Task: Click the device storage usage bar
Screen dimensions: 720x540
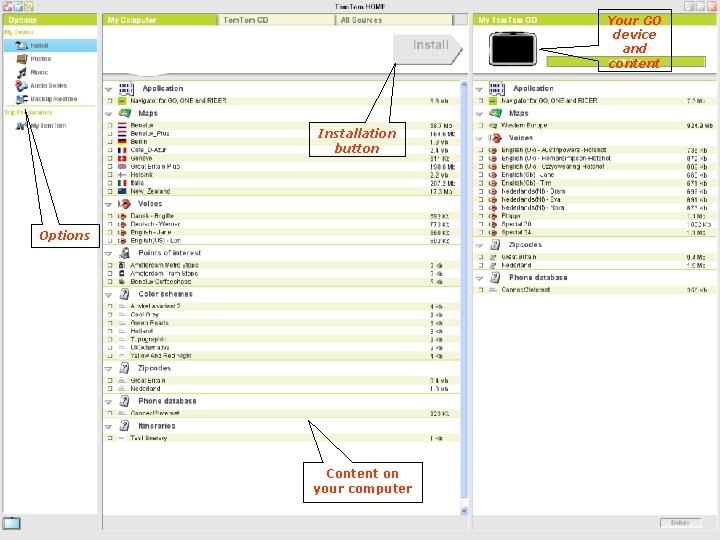Action: 625,62
